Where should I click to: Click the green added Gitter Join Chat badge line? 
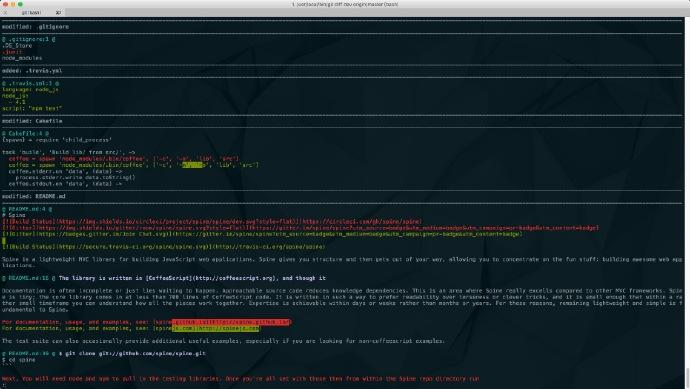(x=262, y=234)
